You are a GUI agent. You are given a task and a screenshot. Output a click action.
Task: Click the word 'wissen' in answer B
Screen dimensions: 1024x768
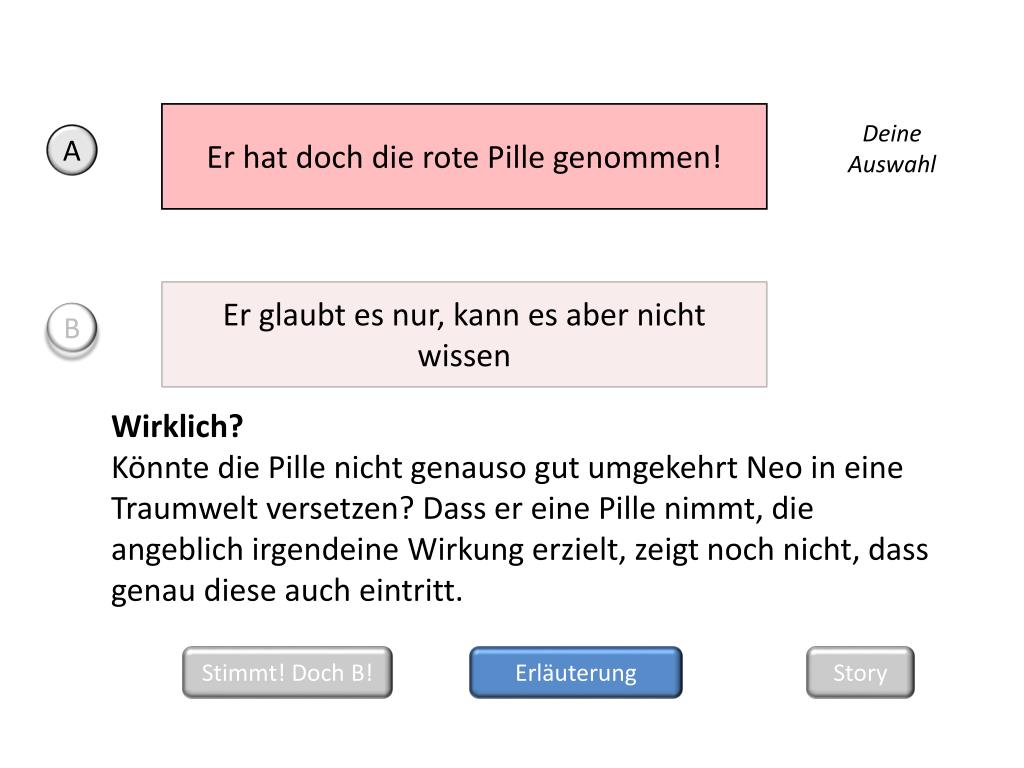(x=464, y=356)
